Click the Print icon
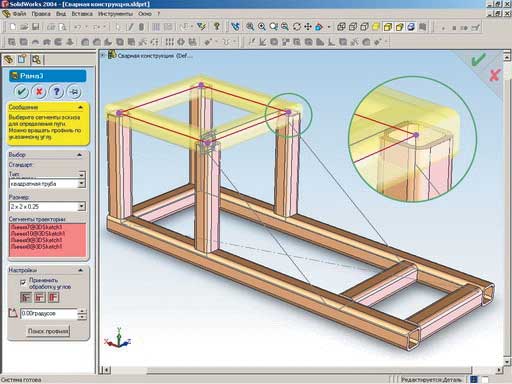Viewport: 512px width, 384px height. click(x=51, y=27)
